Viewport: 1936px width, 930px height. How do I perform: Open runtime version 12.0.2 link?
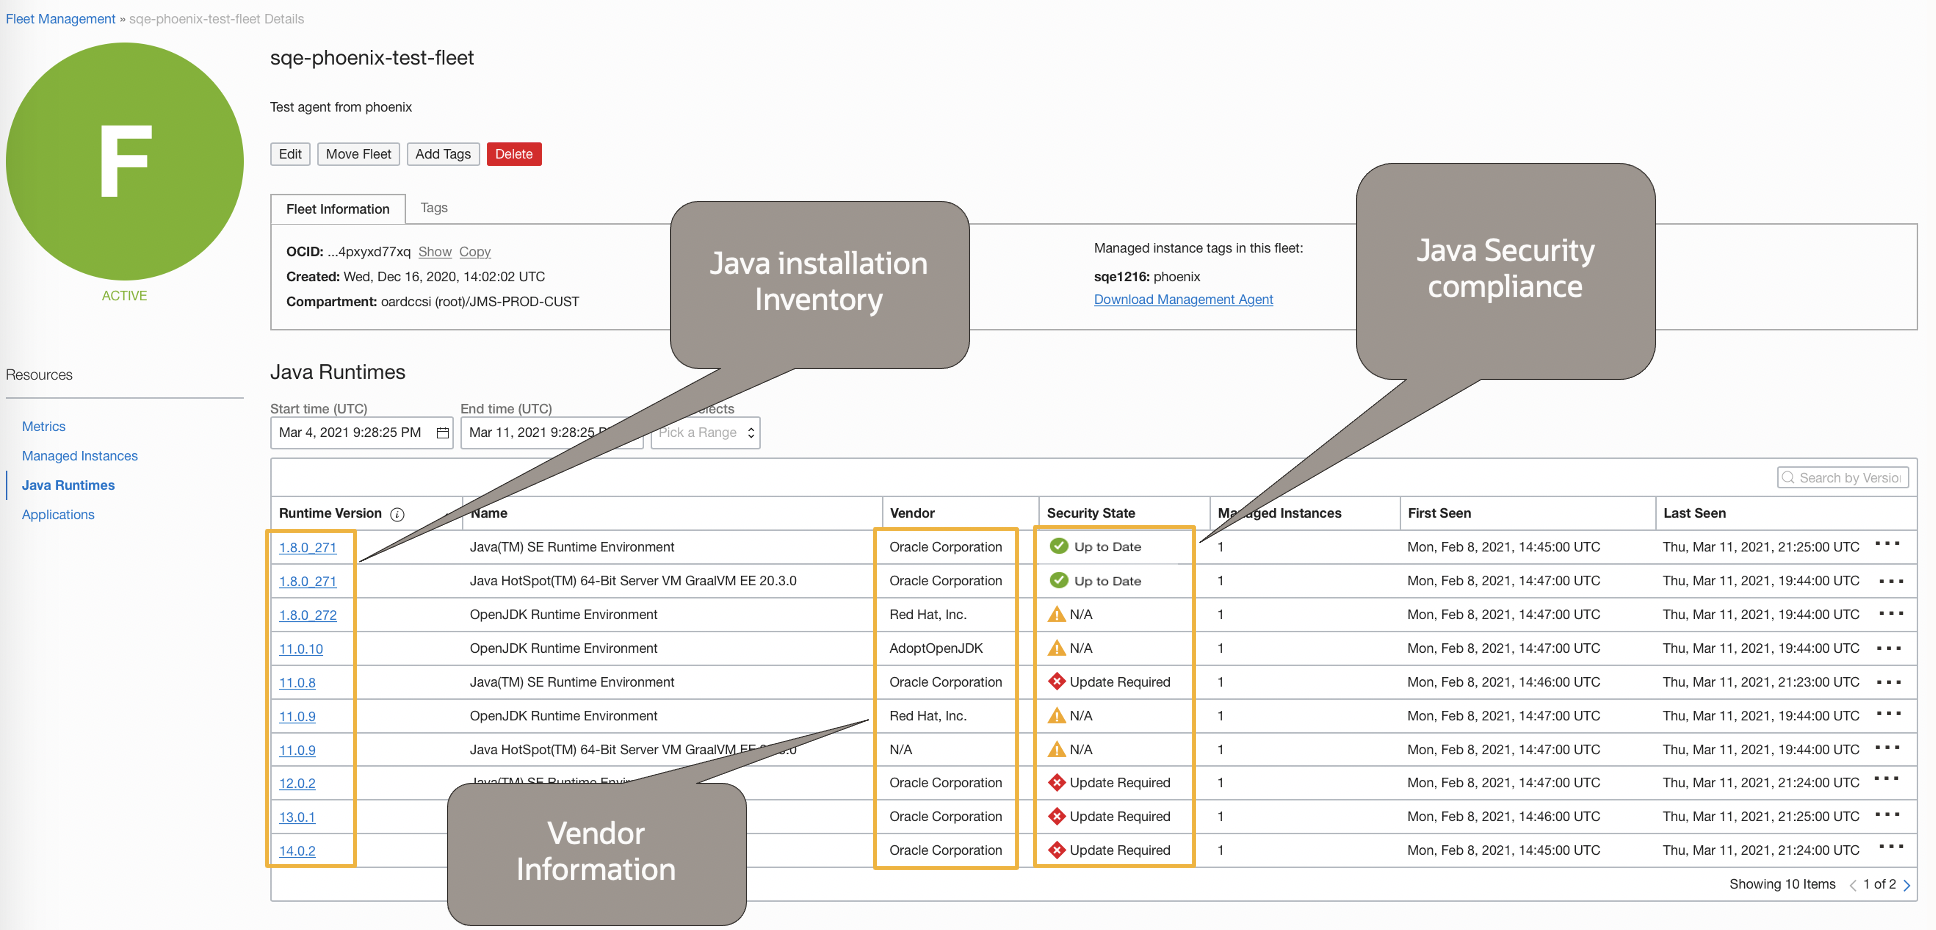pos(297,784)
